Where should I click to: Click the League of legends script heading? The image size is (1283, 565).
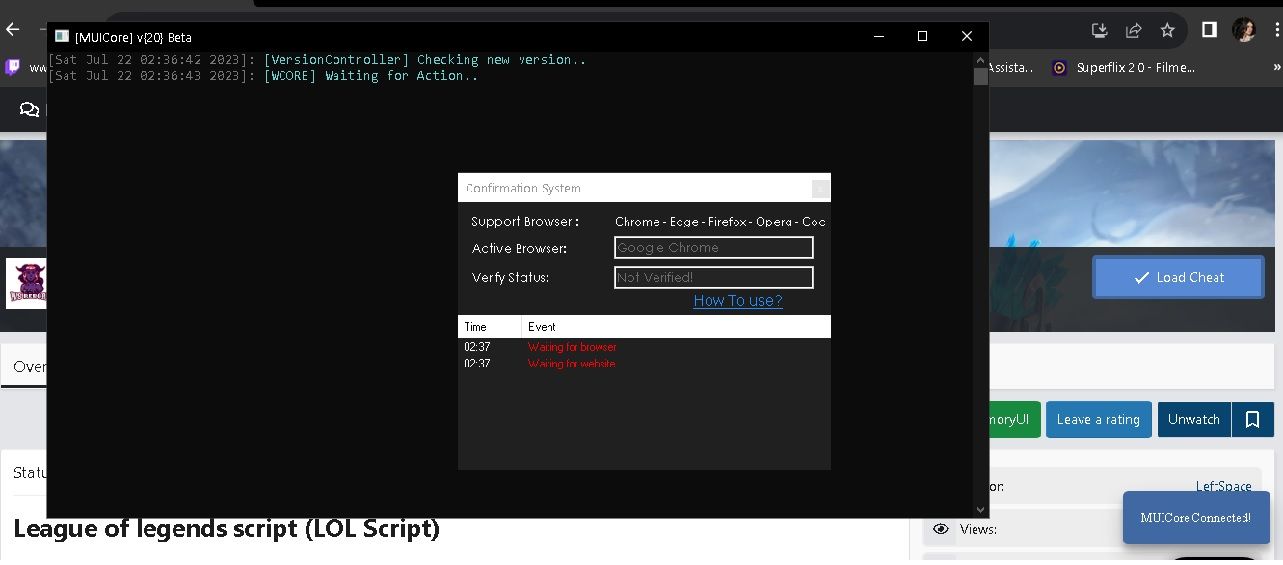227,529
